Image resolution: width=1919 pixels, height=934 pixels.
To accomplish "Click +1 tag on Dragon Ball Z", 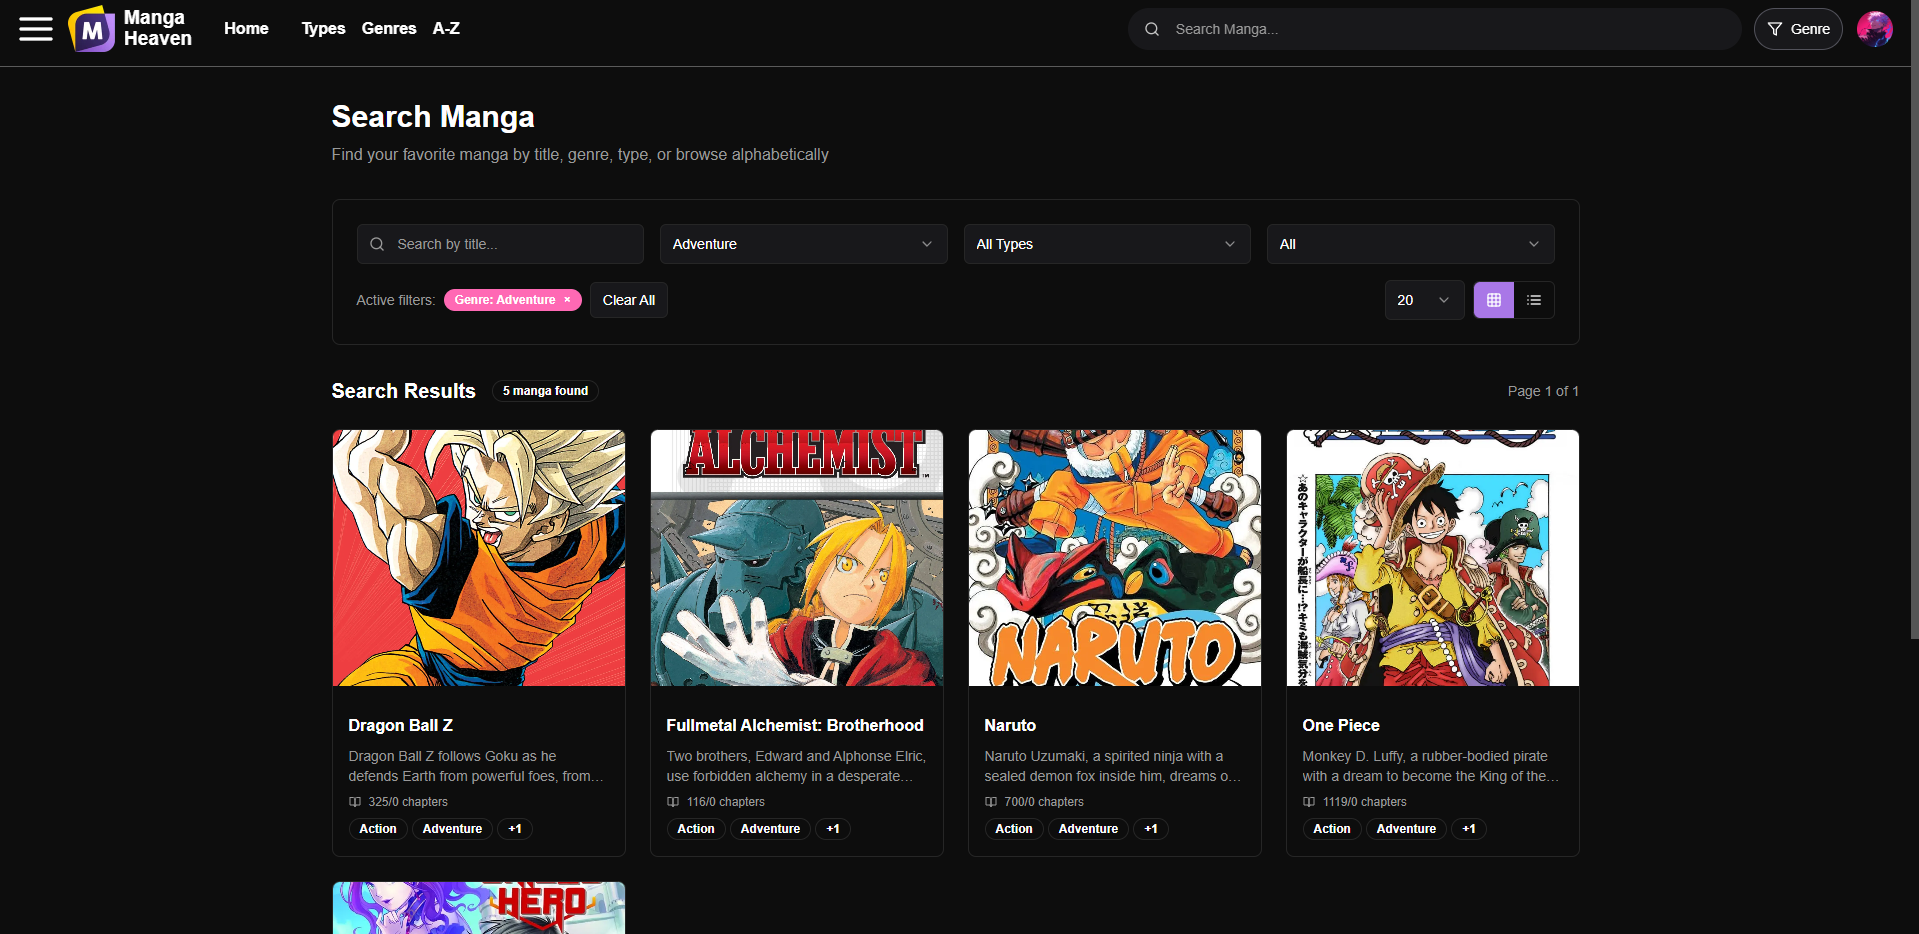I will (515, 829).
